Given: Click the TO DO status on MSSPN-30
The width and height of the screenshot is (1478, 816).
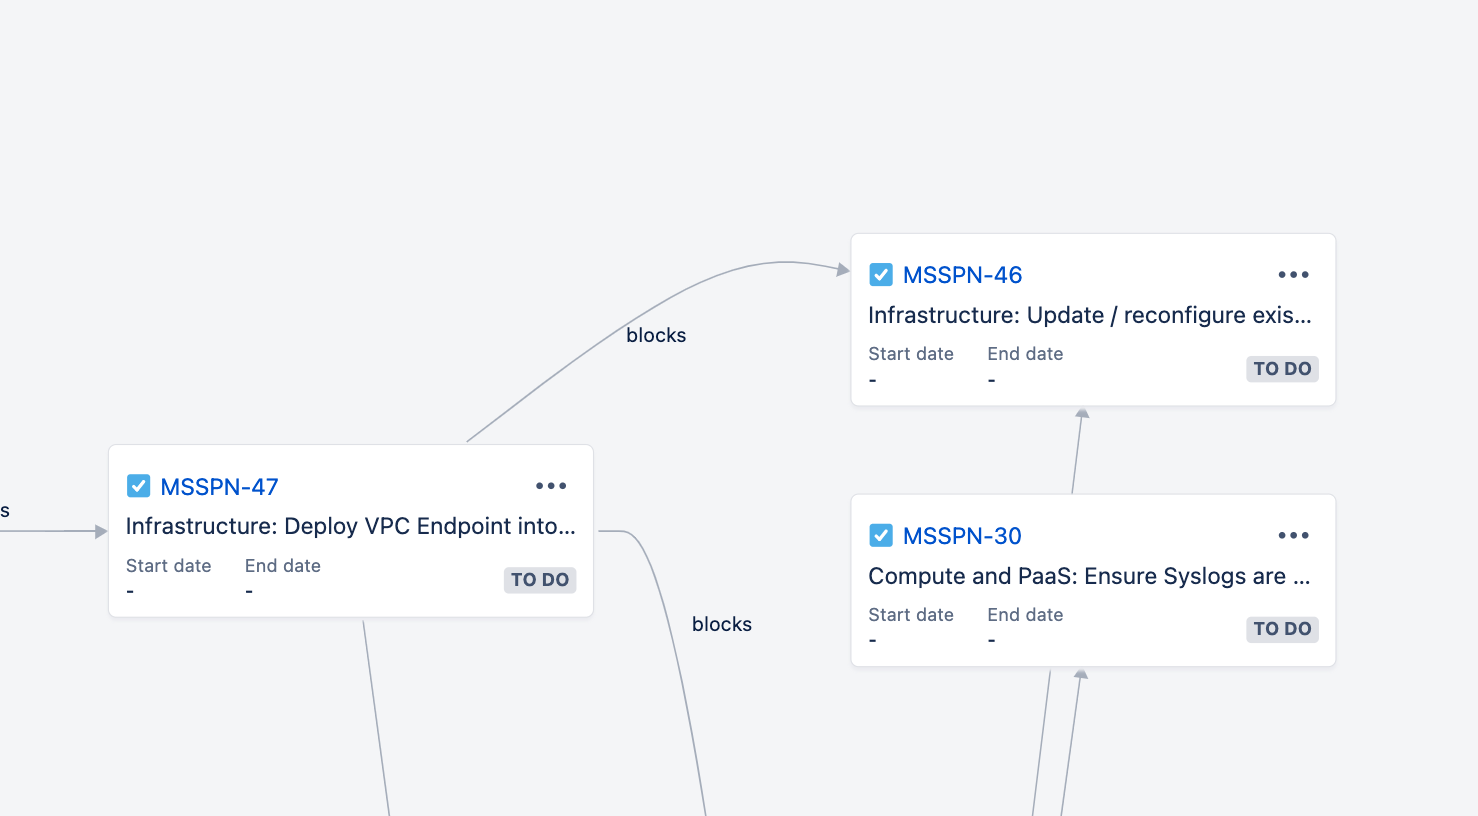Looking at the screenshot, I should (x=1282, y=629).
